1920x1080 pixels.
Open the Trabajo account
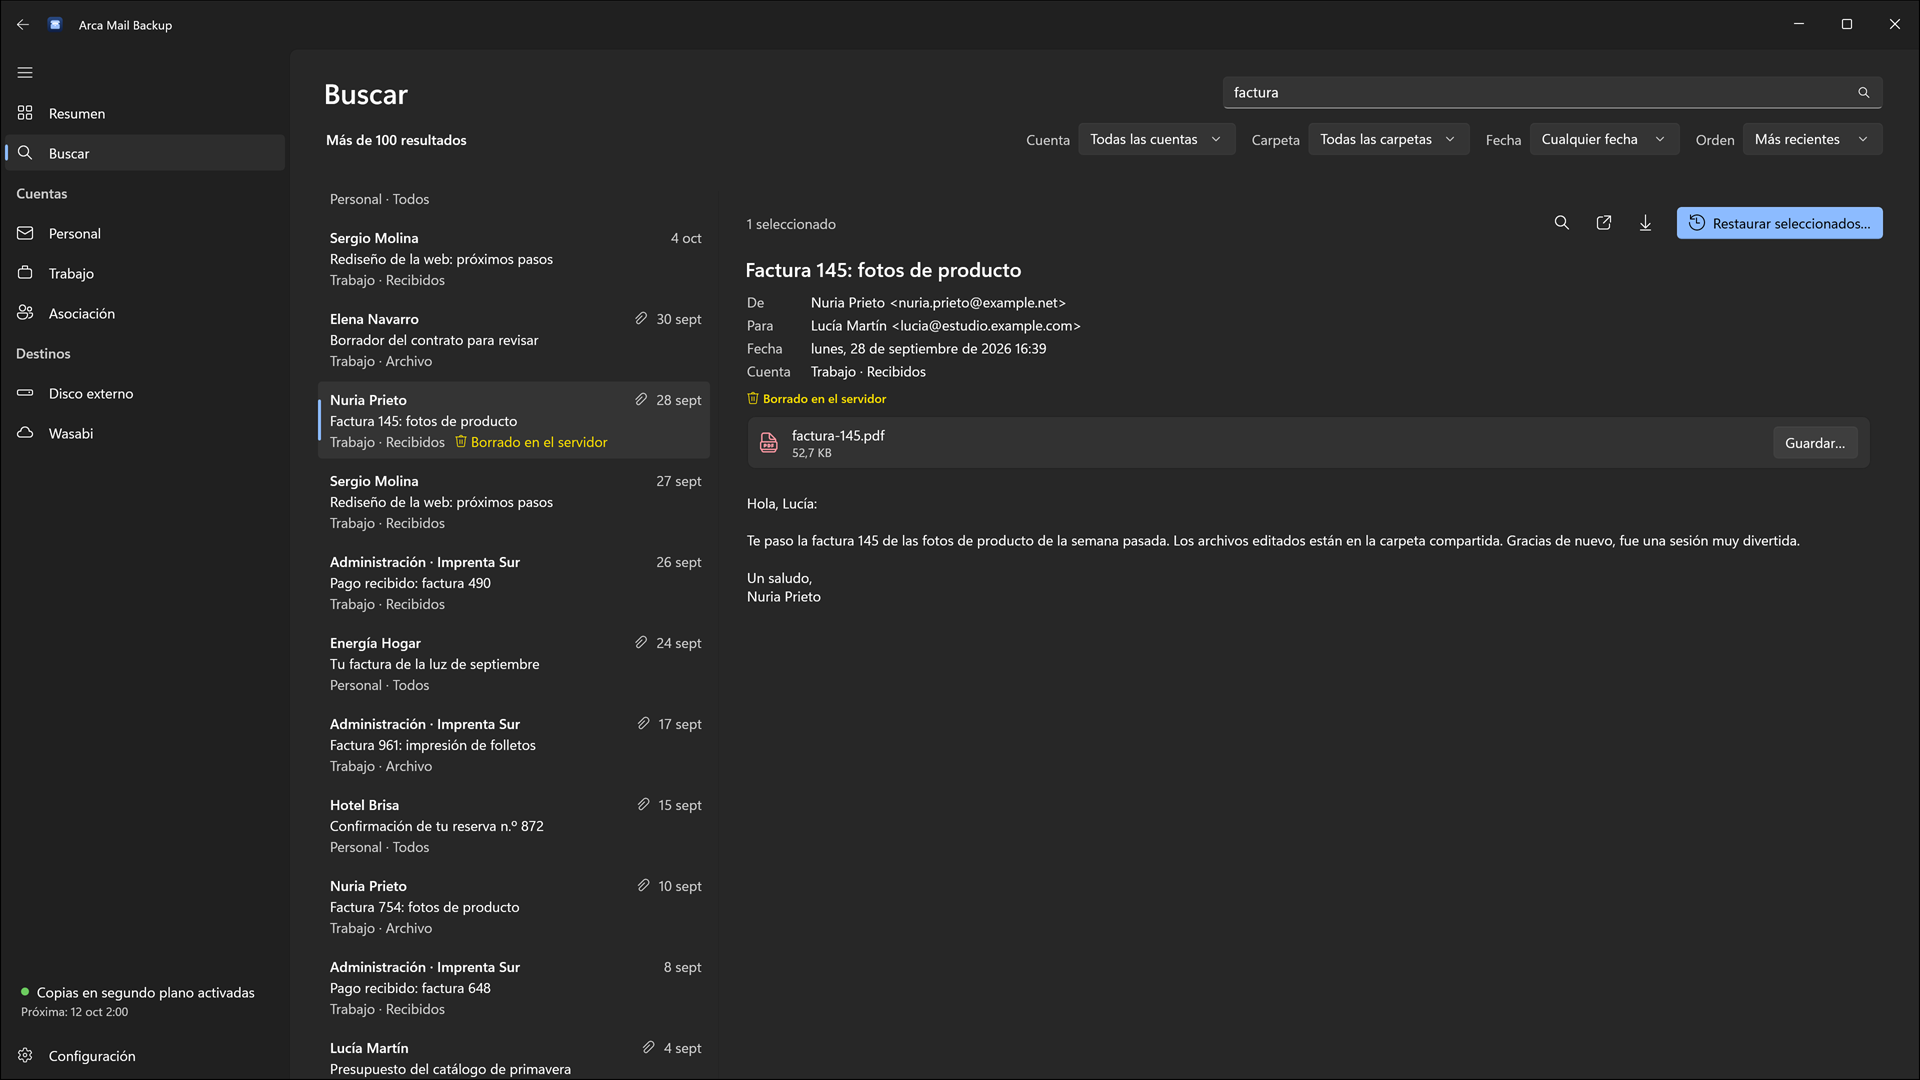click(x=145, y=273)
